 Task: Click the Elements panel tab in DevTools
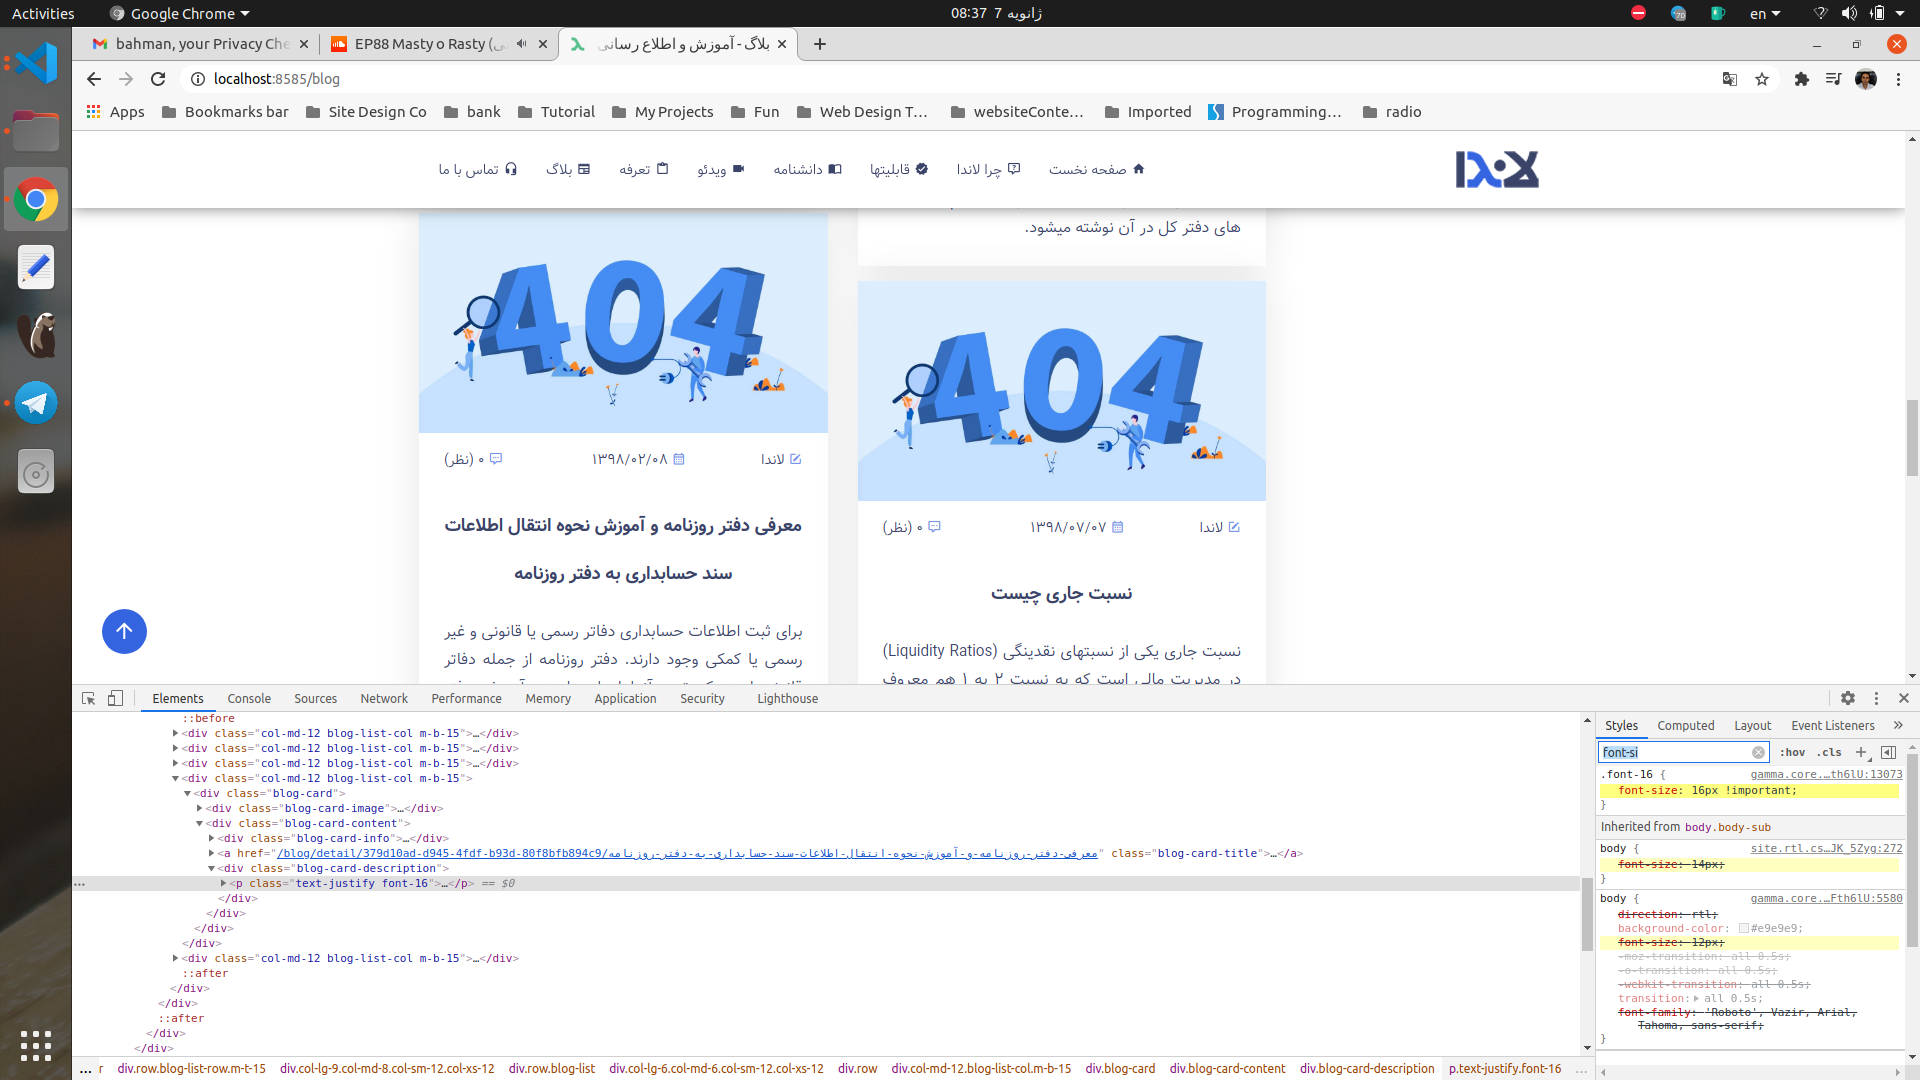tap(178, 698)
